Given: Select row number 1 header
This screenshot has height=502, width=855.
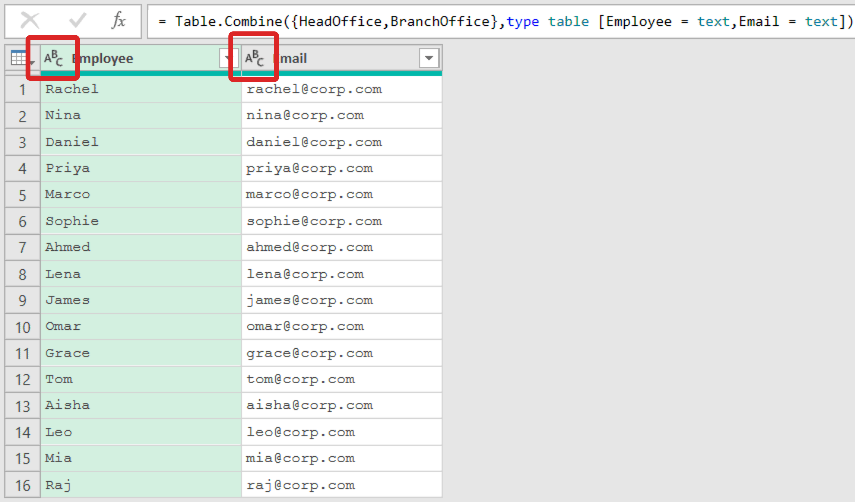Looking at the screenshot, I should (x=22, y=89).
